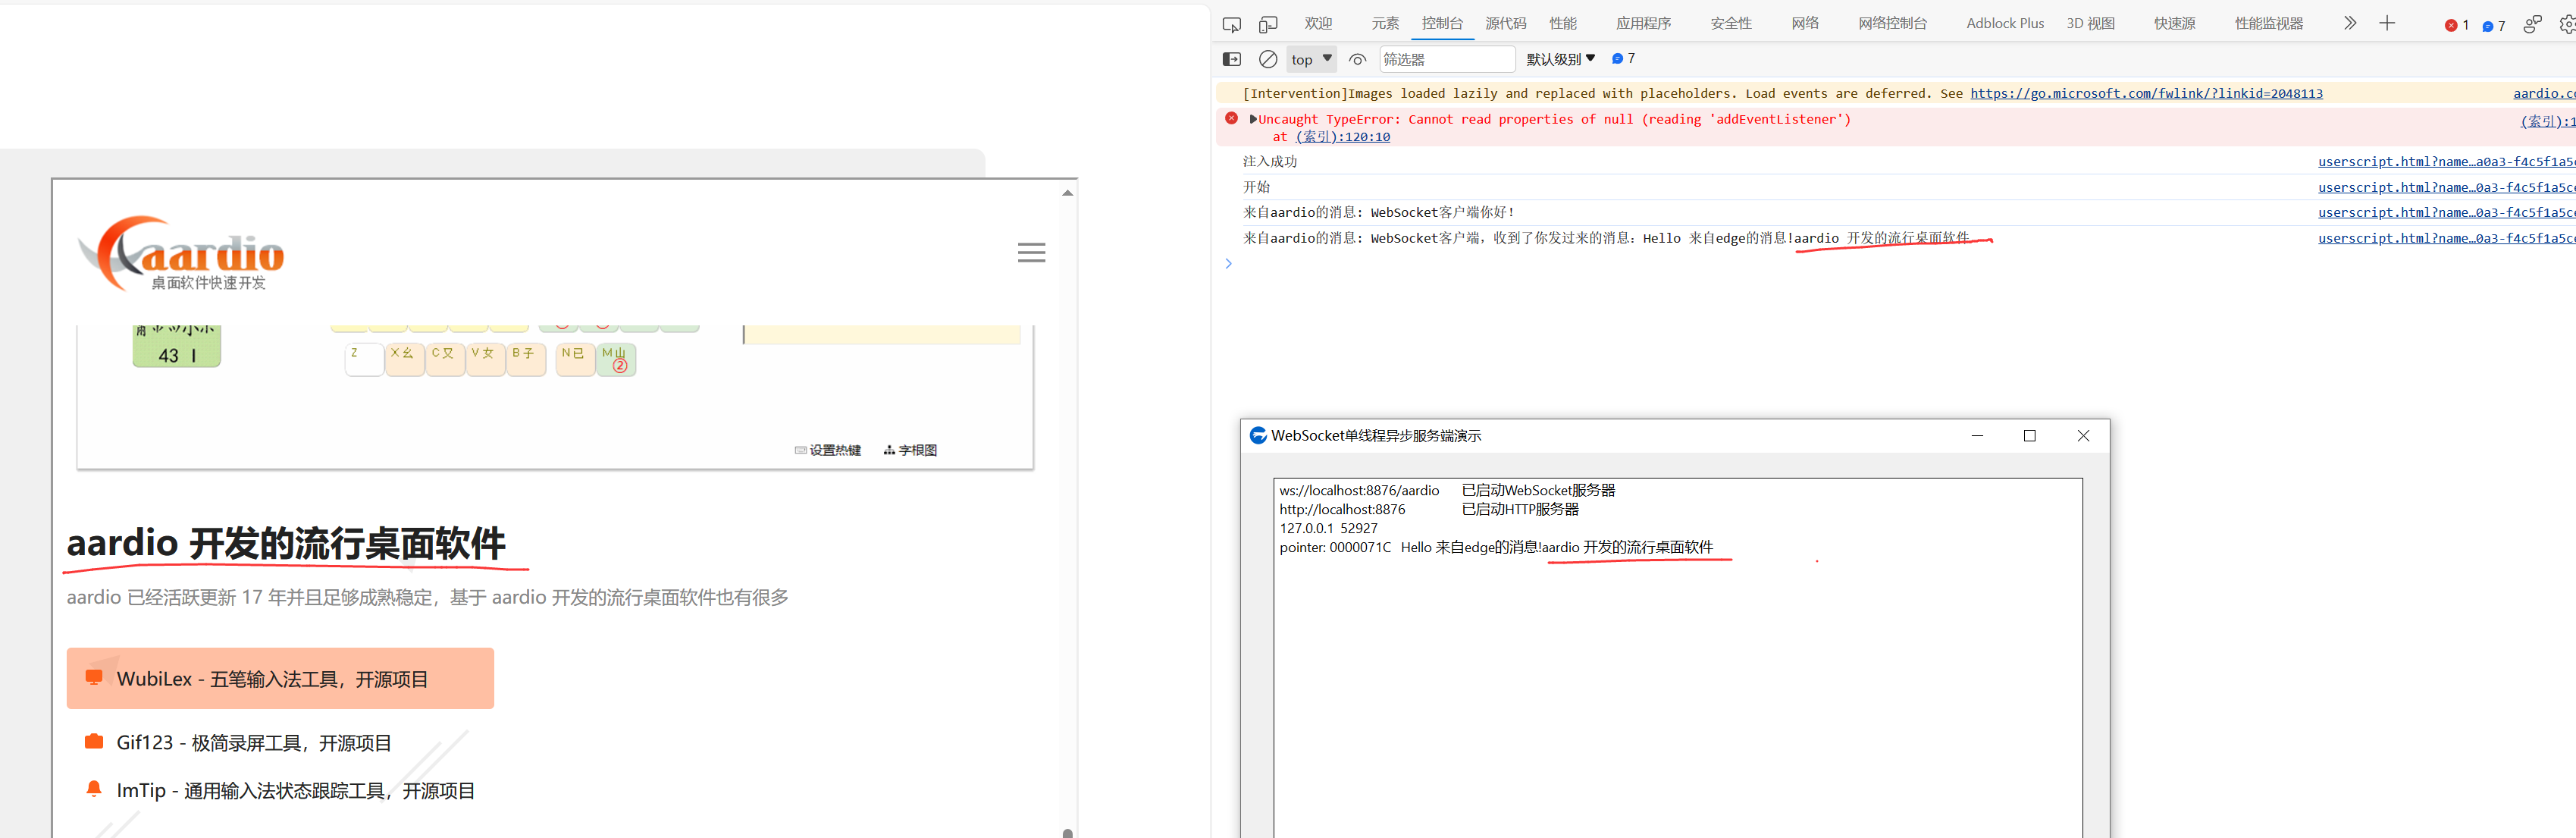2576x838 pixels.
Task: Select the 控制台 tab
Action: click(x=1442, y=23)
